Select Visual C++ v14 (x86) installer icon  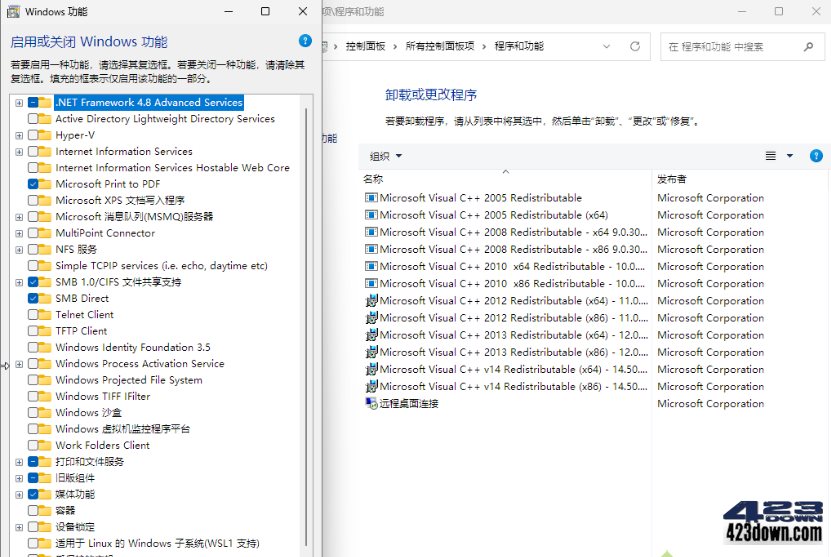pyautogui.click(x=371, y=386)
